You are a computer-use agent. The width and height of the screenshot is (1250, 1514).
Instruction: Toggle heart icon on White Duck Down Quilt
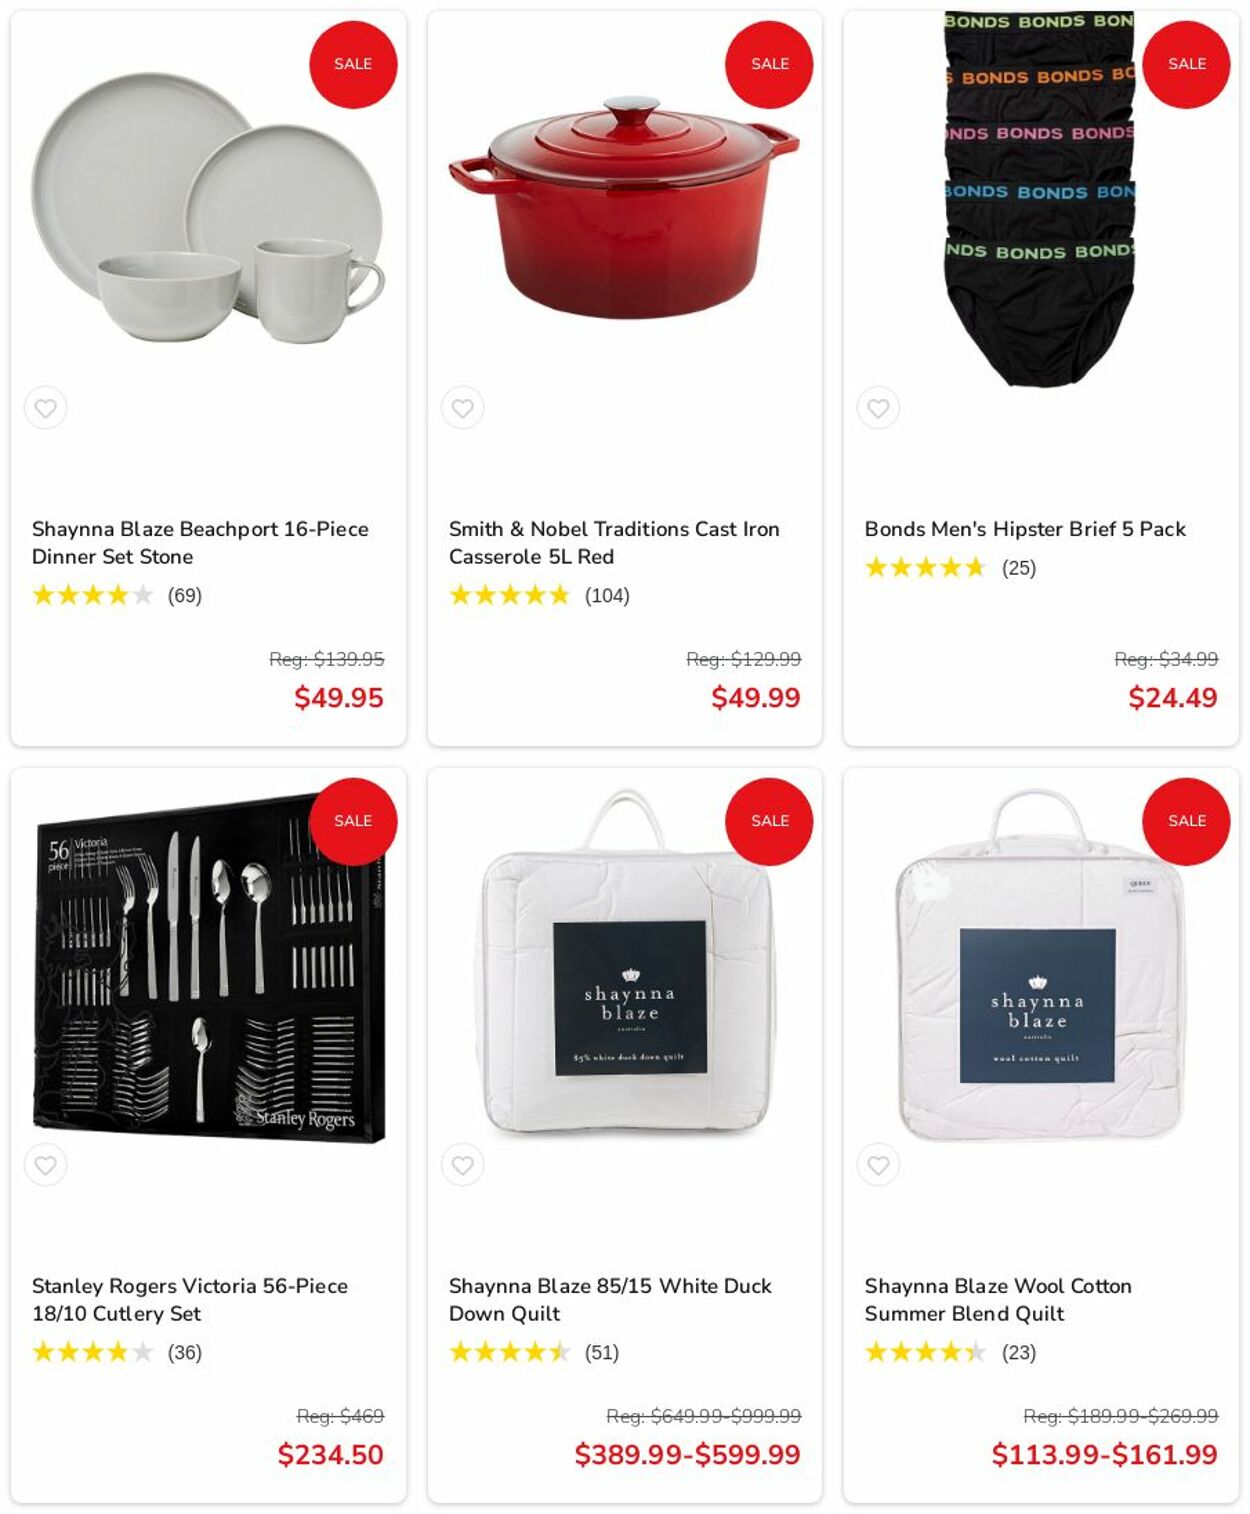click(x=462, y=1165)
